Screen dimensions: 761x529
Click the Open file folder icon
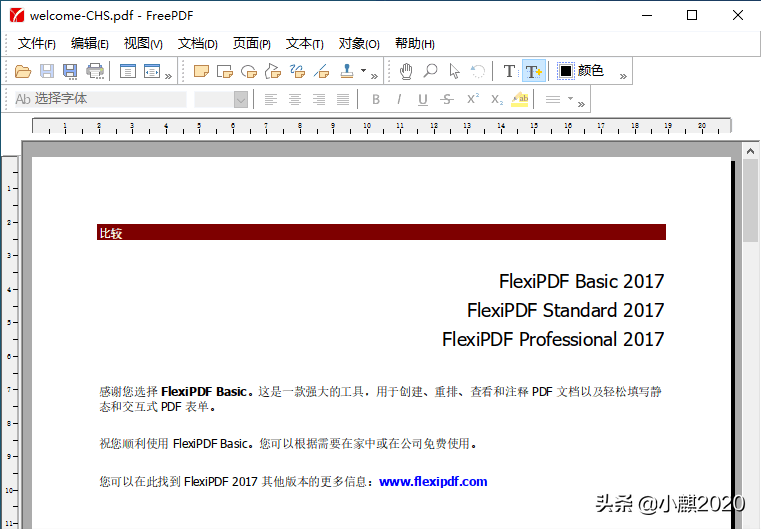[x=23, y=71]
